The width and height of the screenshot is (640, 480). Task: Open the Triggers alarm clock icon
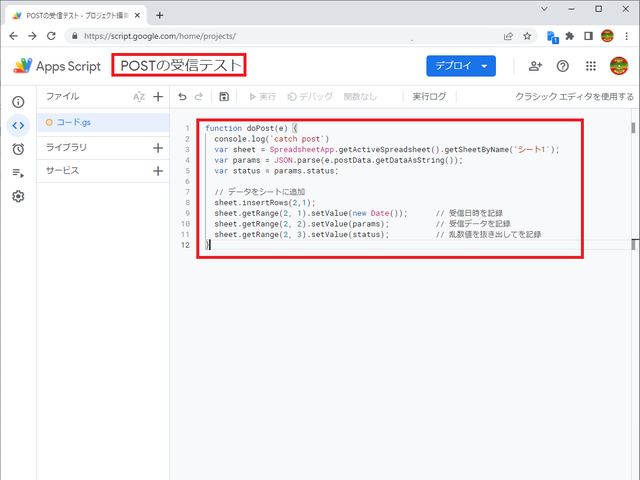18,149
